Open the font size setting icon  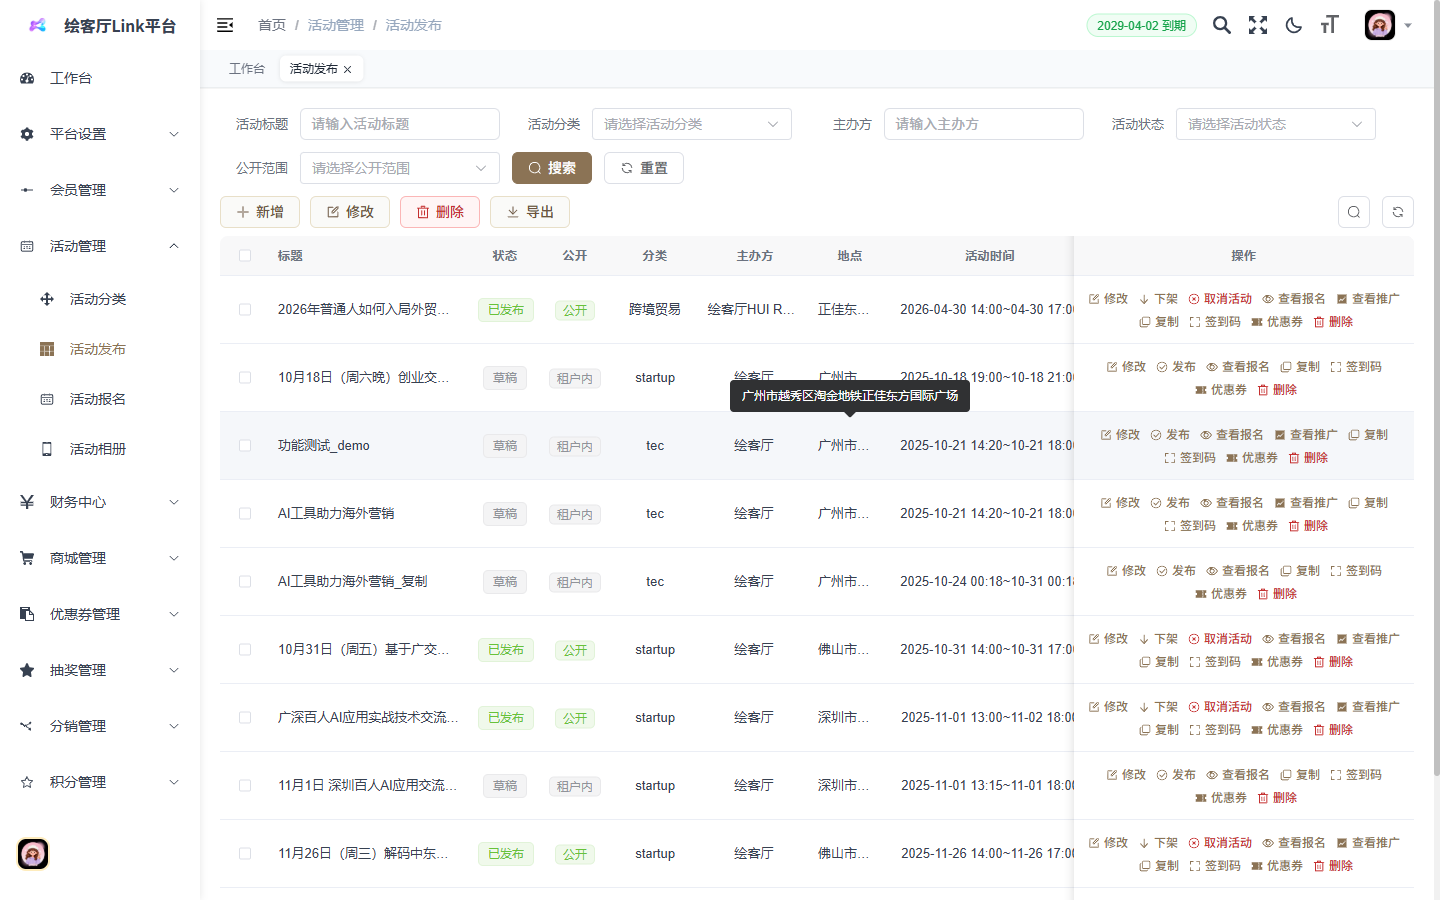pos(1329,25)
